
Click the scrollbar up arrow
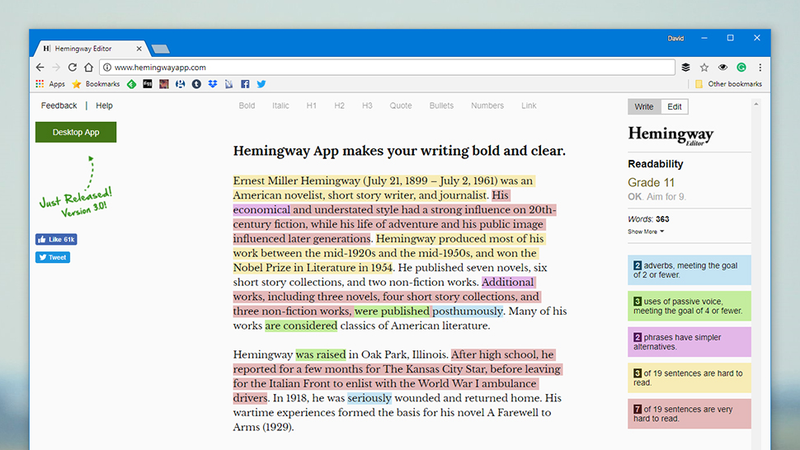tap(756, 105)
